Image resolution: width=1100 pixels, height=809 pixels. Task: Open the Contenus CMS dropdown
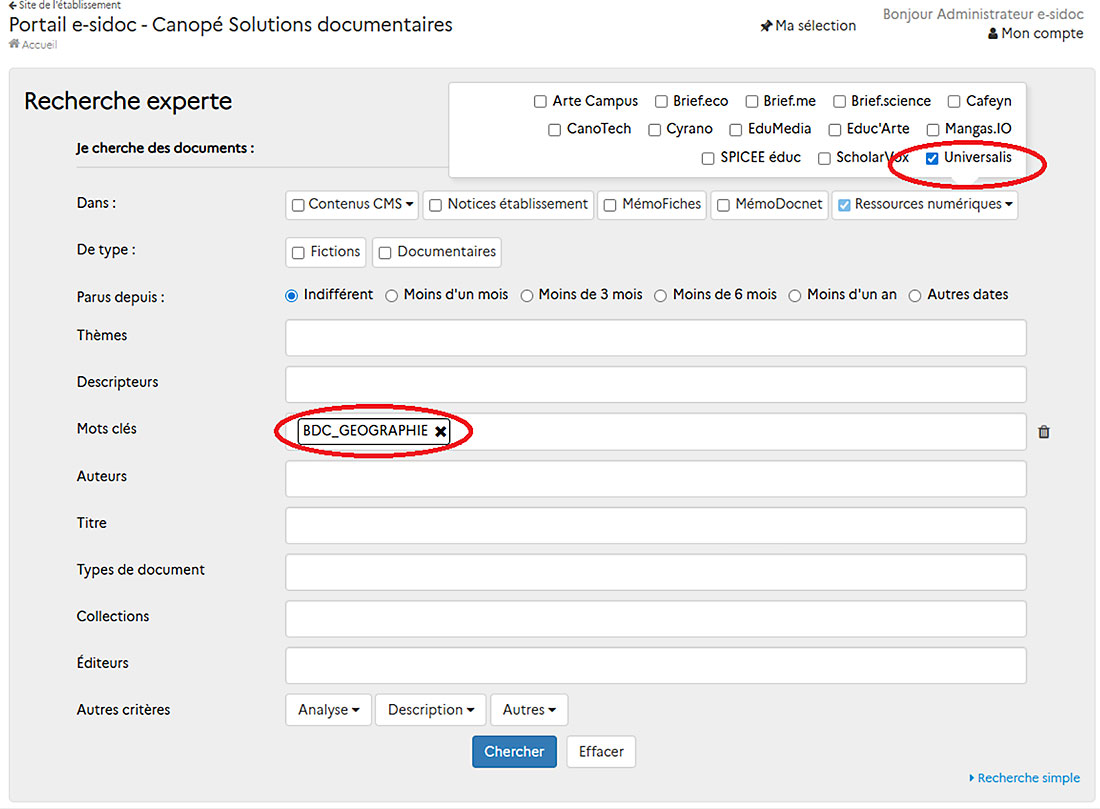pos(352,204)
